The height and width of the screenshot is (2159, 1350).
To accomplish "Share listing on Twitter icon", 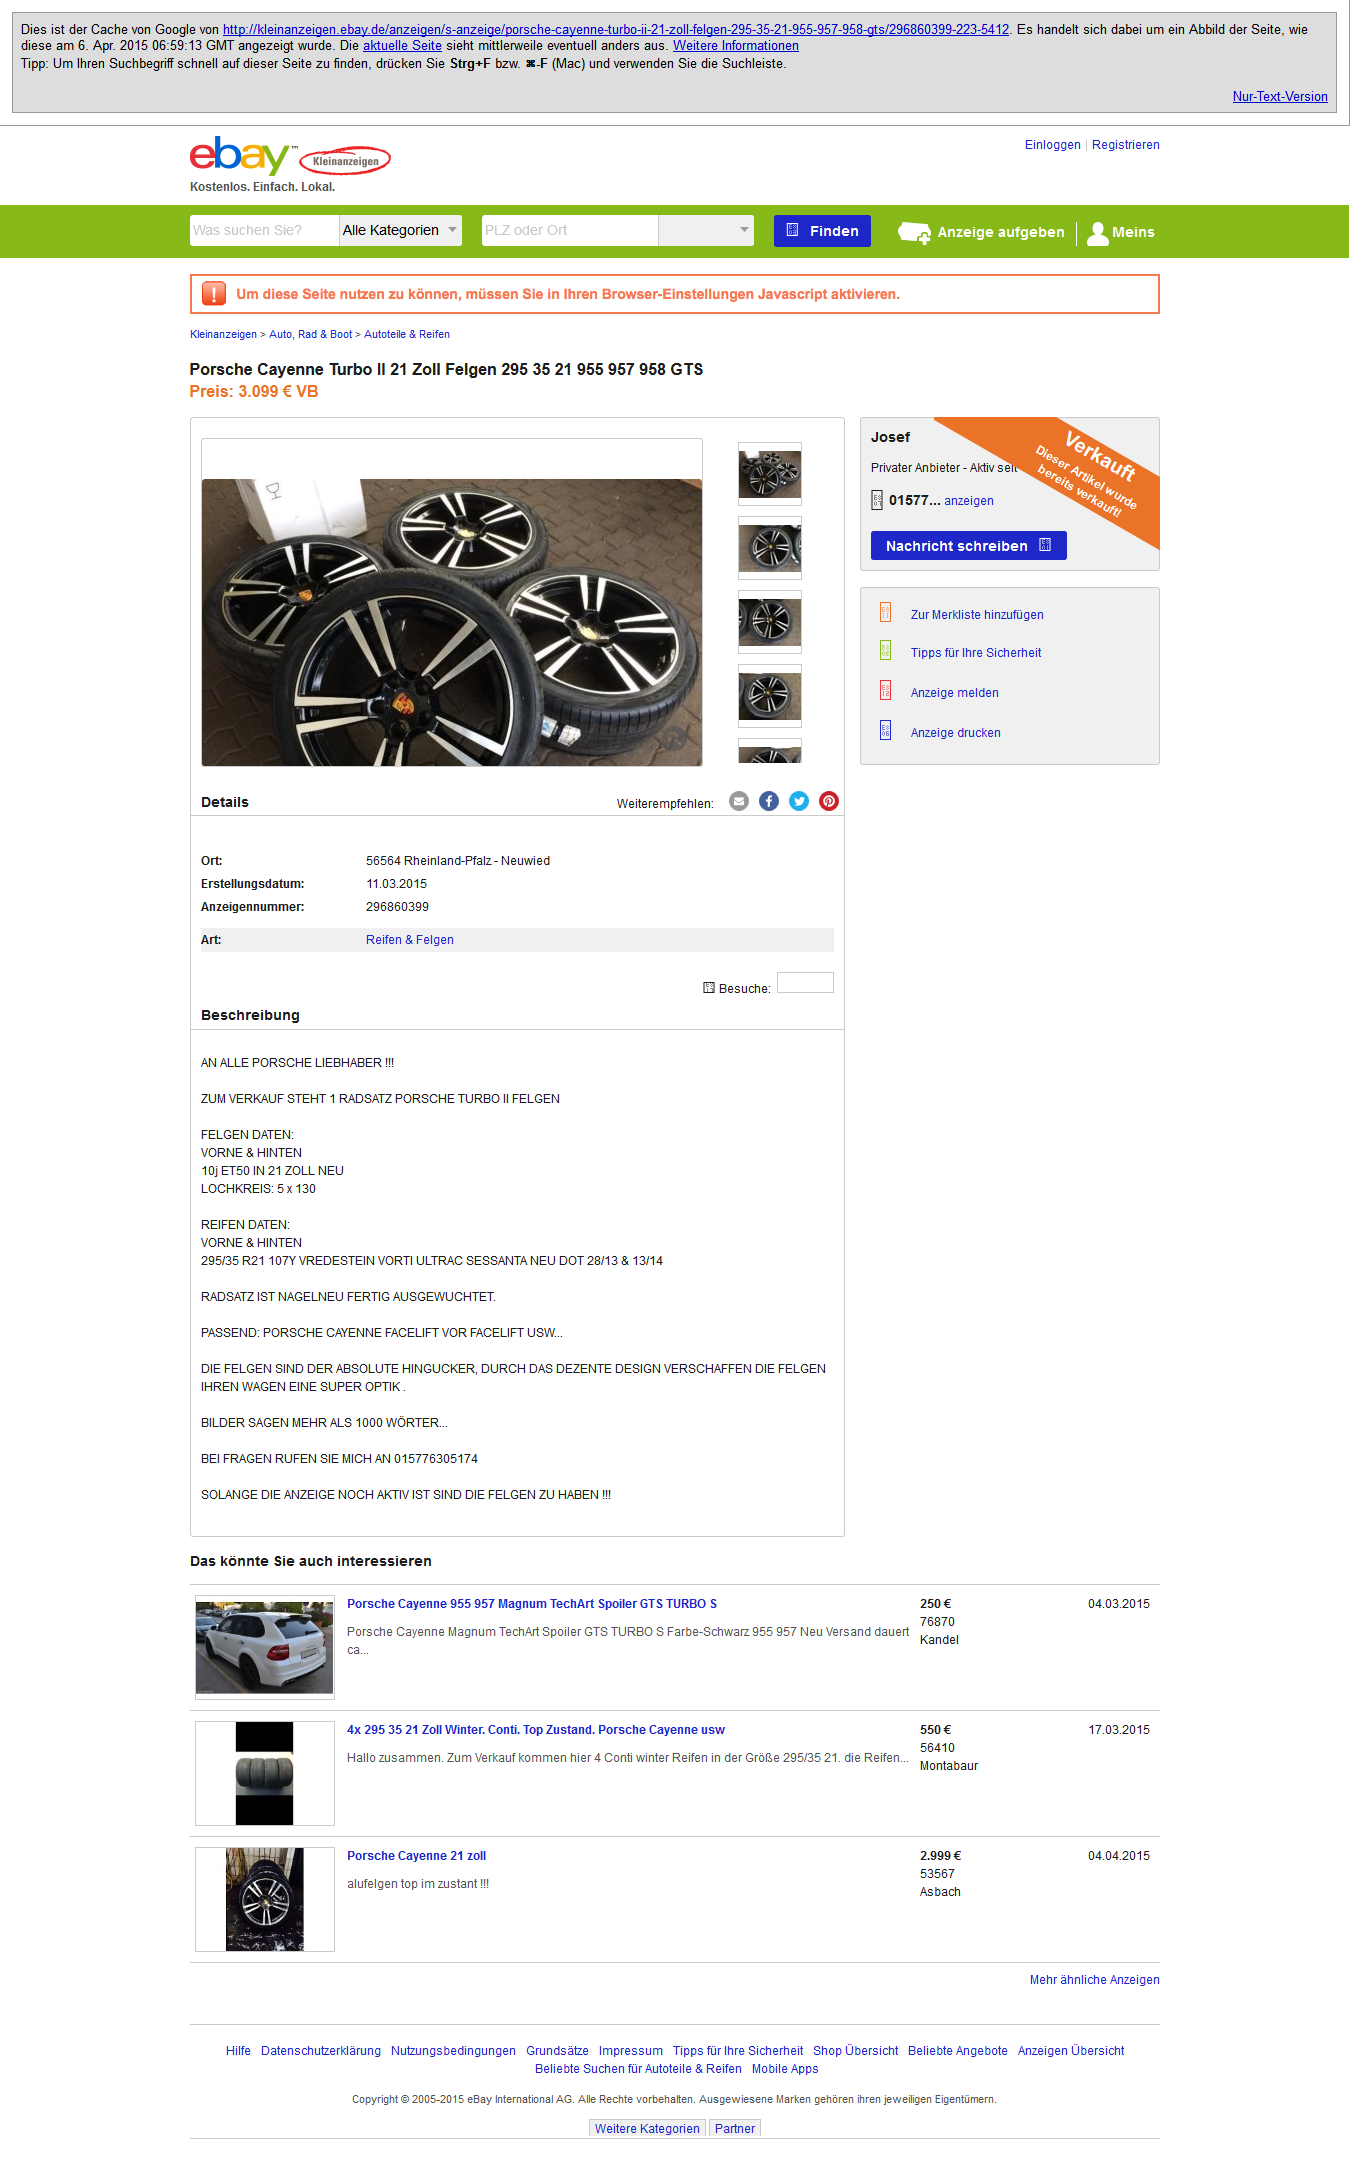I will point(799,801).
